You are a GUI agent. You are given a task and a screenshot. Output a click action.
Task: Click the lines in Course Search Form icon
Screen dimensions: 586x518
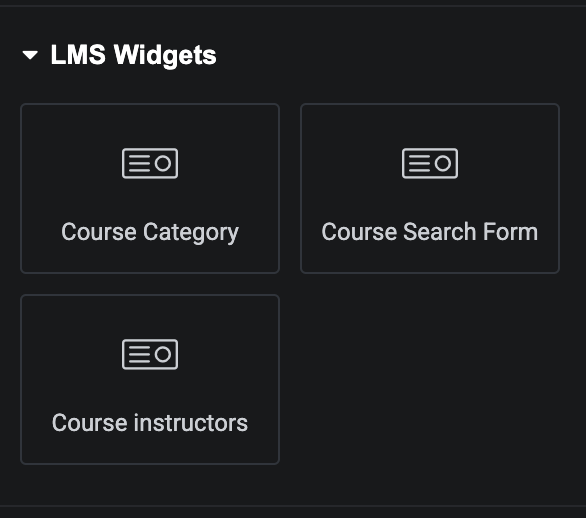pyautogui.click(x=419, y=163)
